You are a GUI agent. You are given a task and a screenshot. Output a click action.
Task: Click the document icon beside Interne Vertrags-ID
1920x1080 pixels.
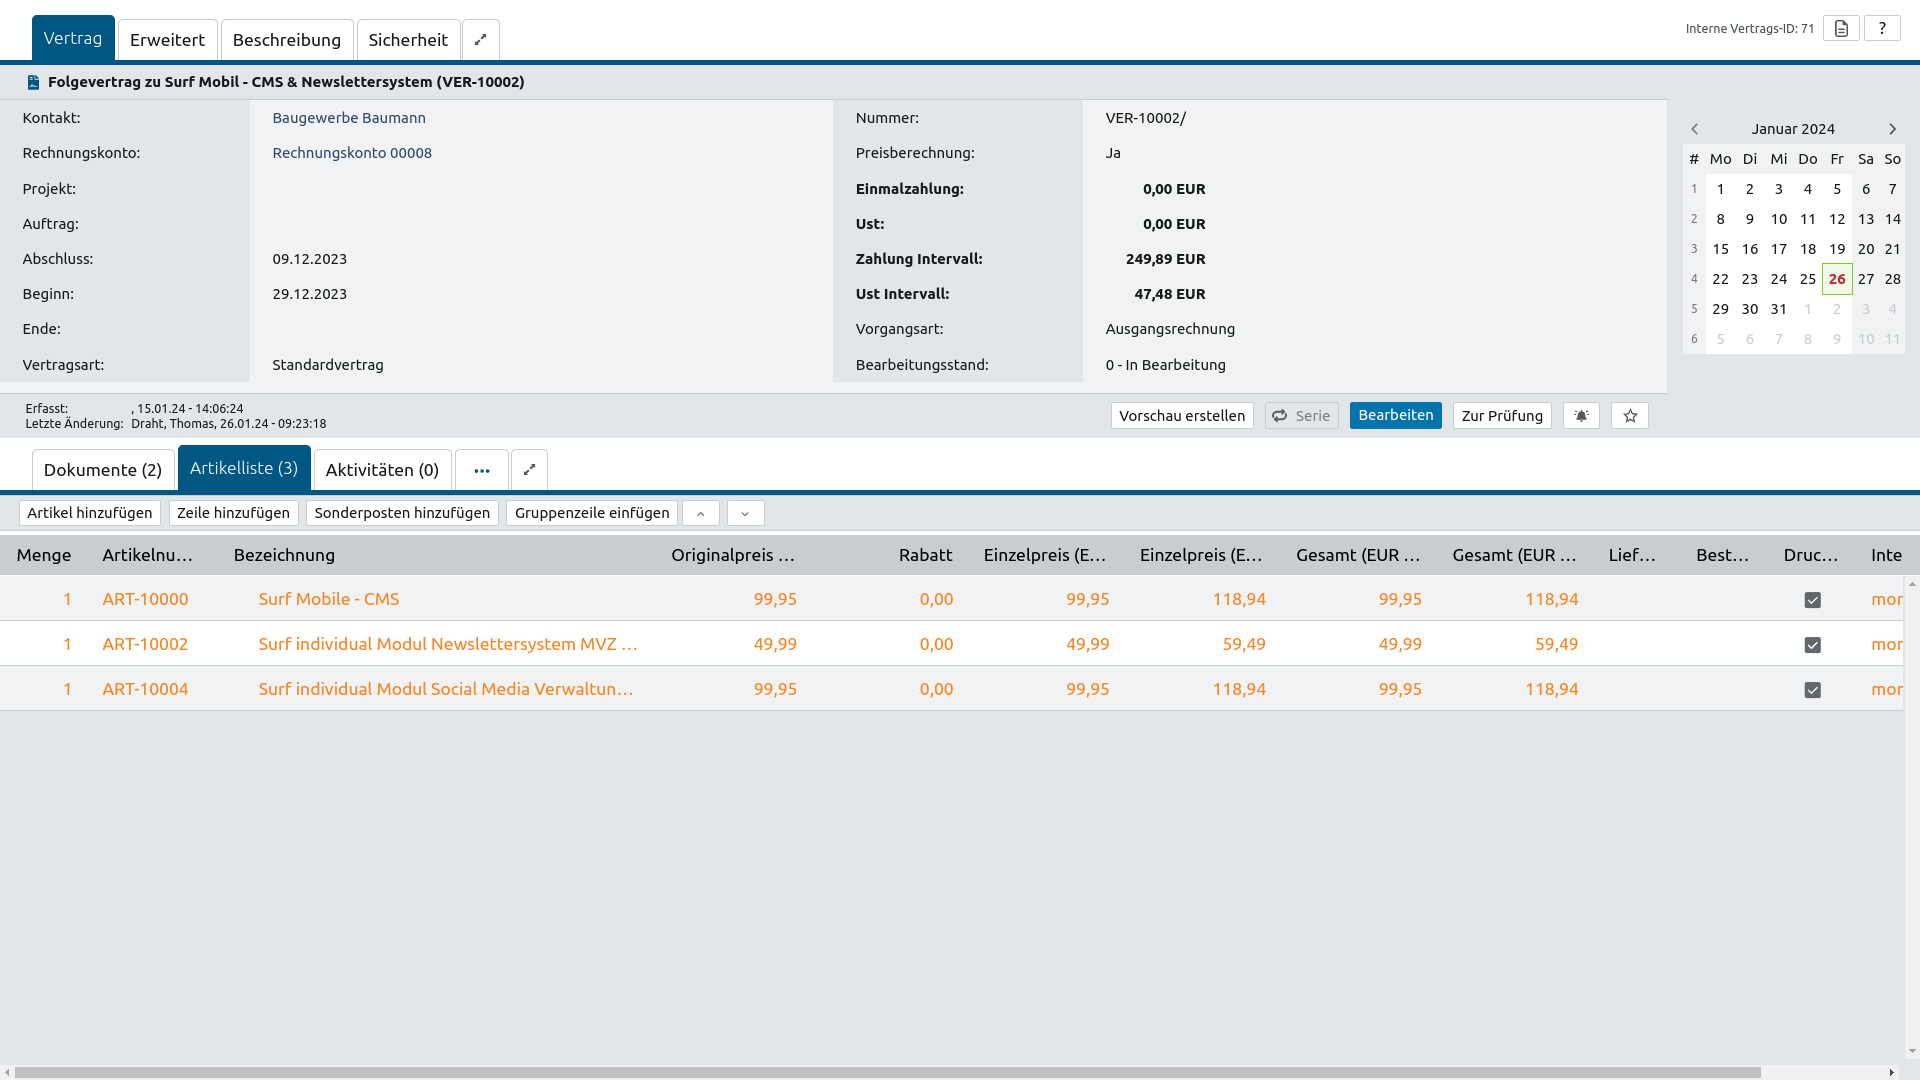point(1841,28)
